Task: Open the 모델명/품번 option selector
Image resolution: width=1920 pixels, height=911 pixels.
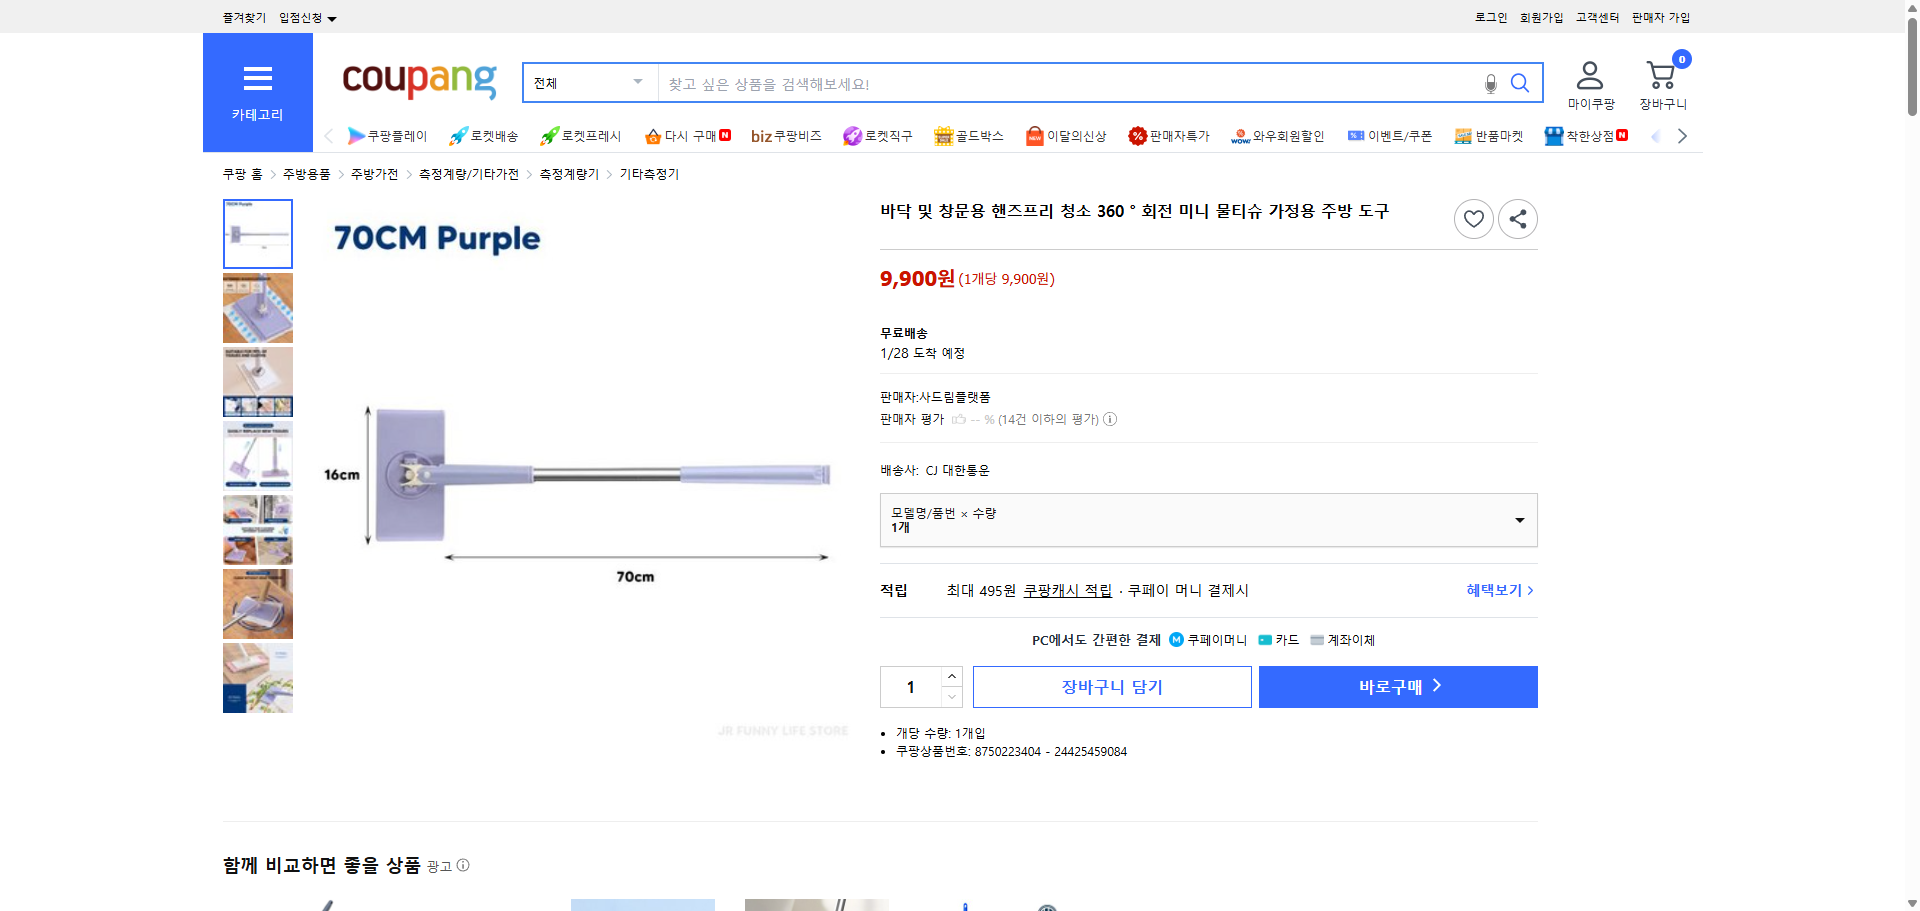Action: coord(1207,519)
